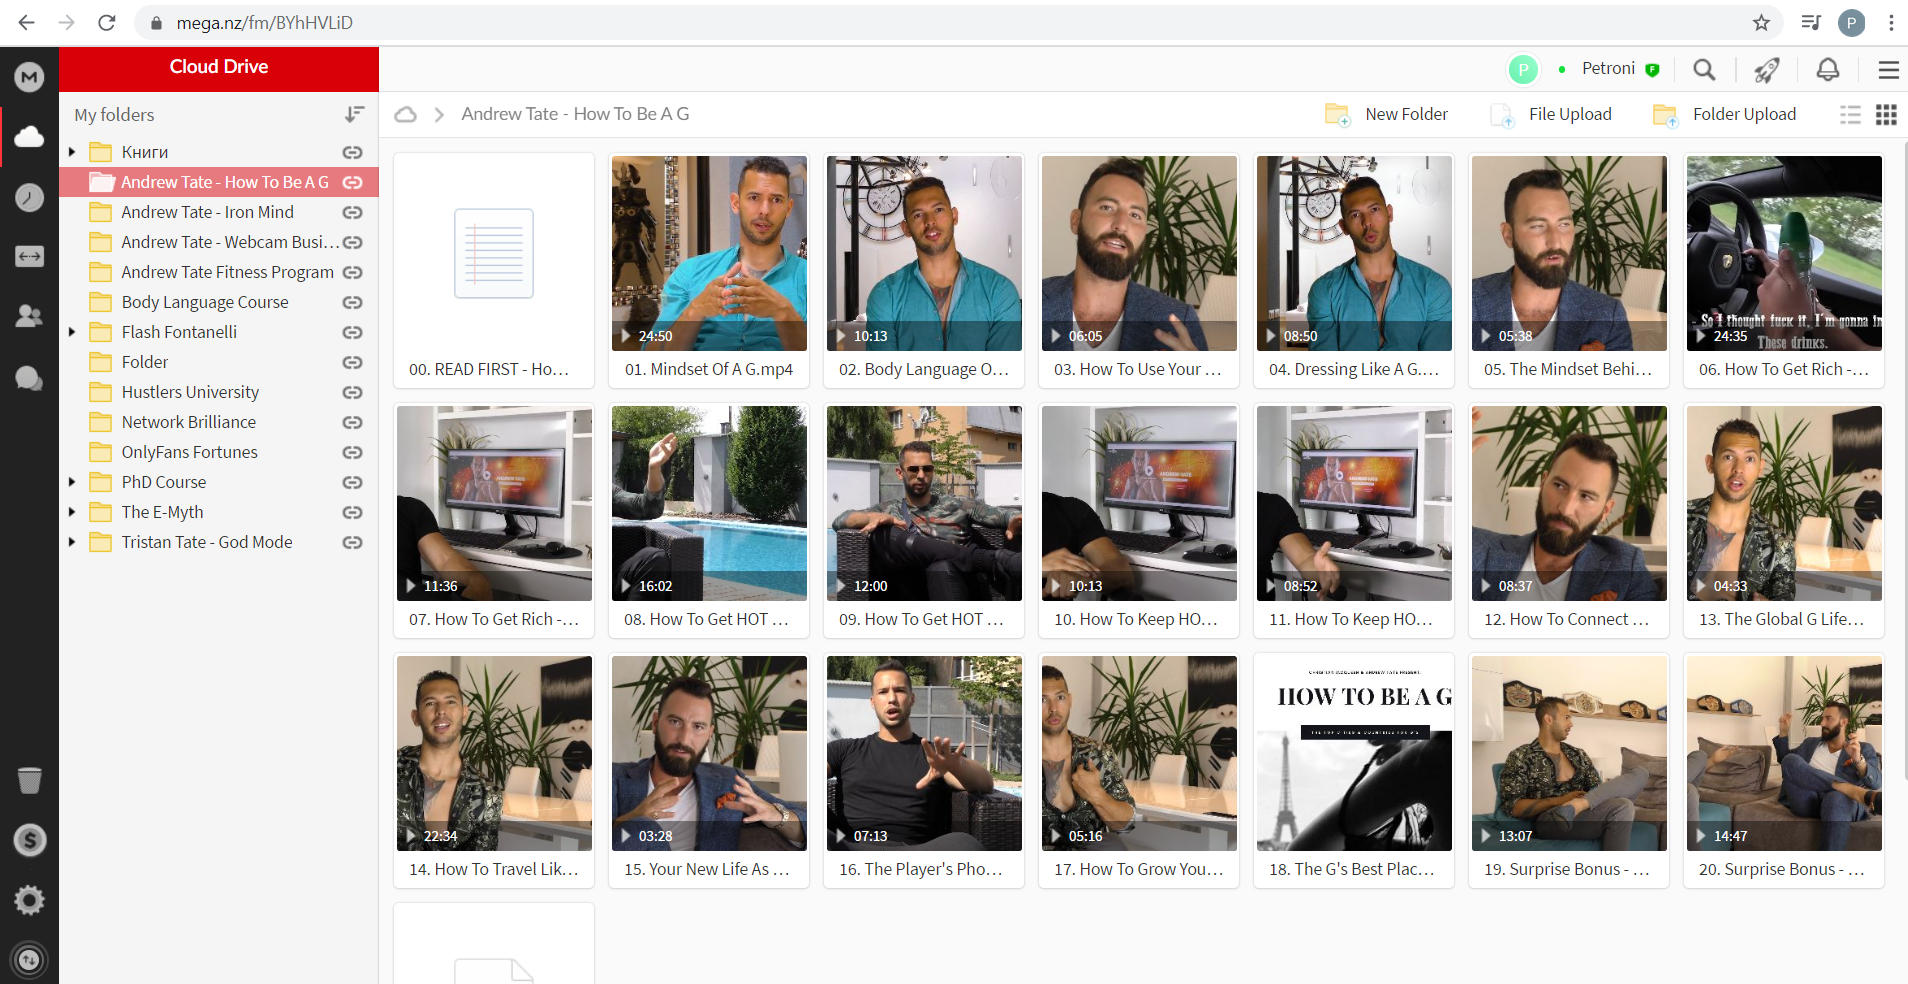Switch to list view

tap(1850, 115)
